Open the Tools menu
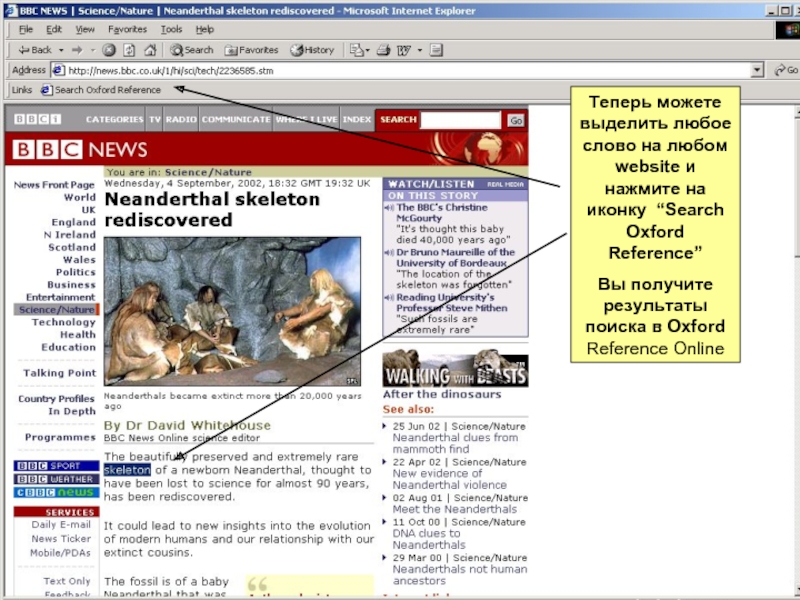Viewport: 800px width, 600px height. pos(171,30)
